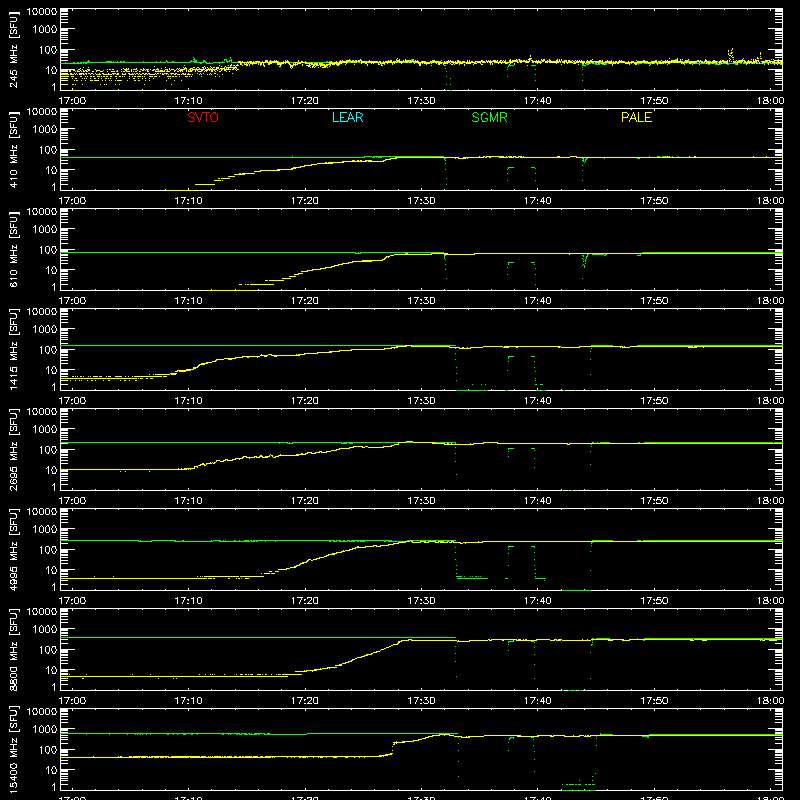Click 17:30 time label of 2695 MHz plot
Screen dimensions: 800x800
pyautogui.click(x=421, y=501)
